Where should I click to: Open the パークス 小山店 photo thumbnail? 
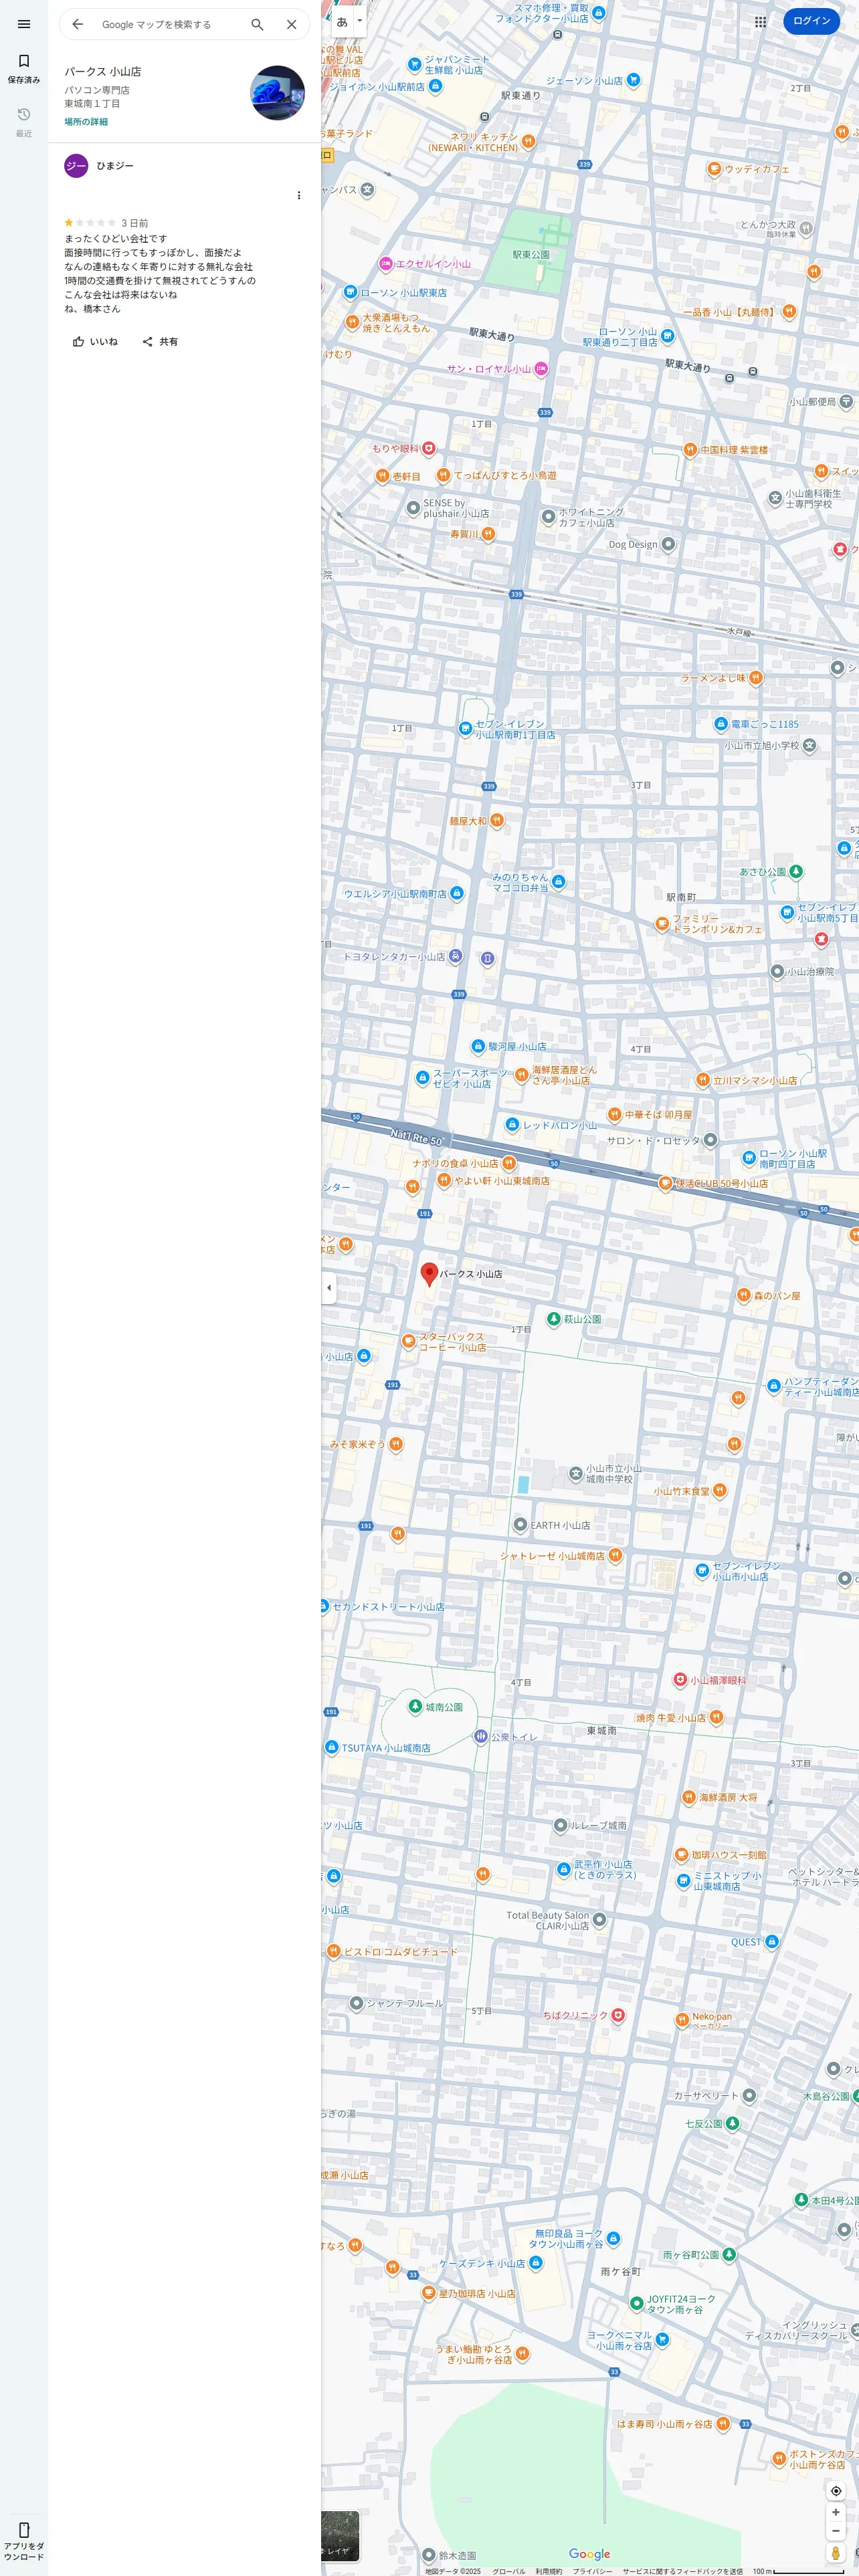click(277, 93)
